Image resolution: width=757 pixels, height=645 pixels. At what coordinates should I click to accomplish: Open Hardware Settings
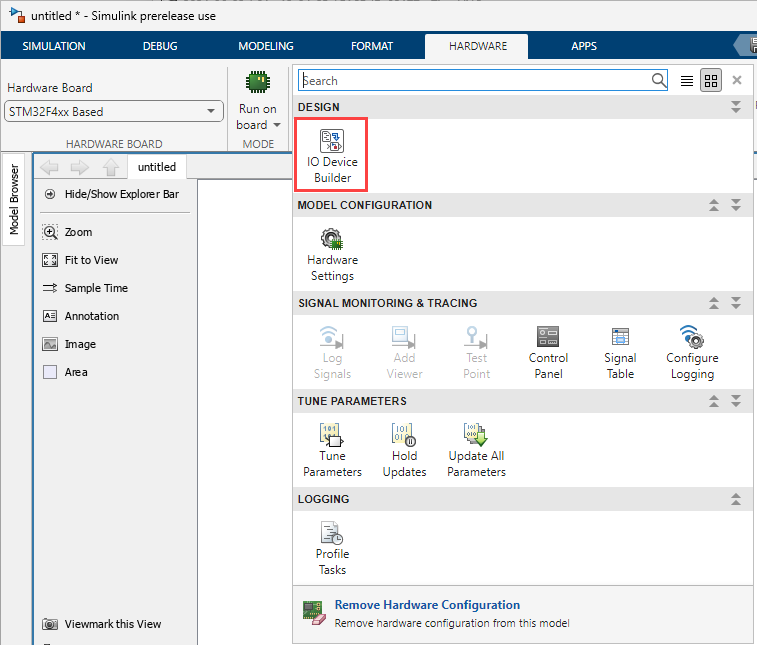click(332, 253)
